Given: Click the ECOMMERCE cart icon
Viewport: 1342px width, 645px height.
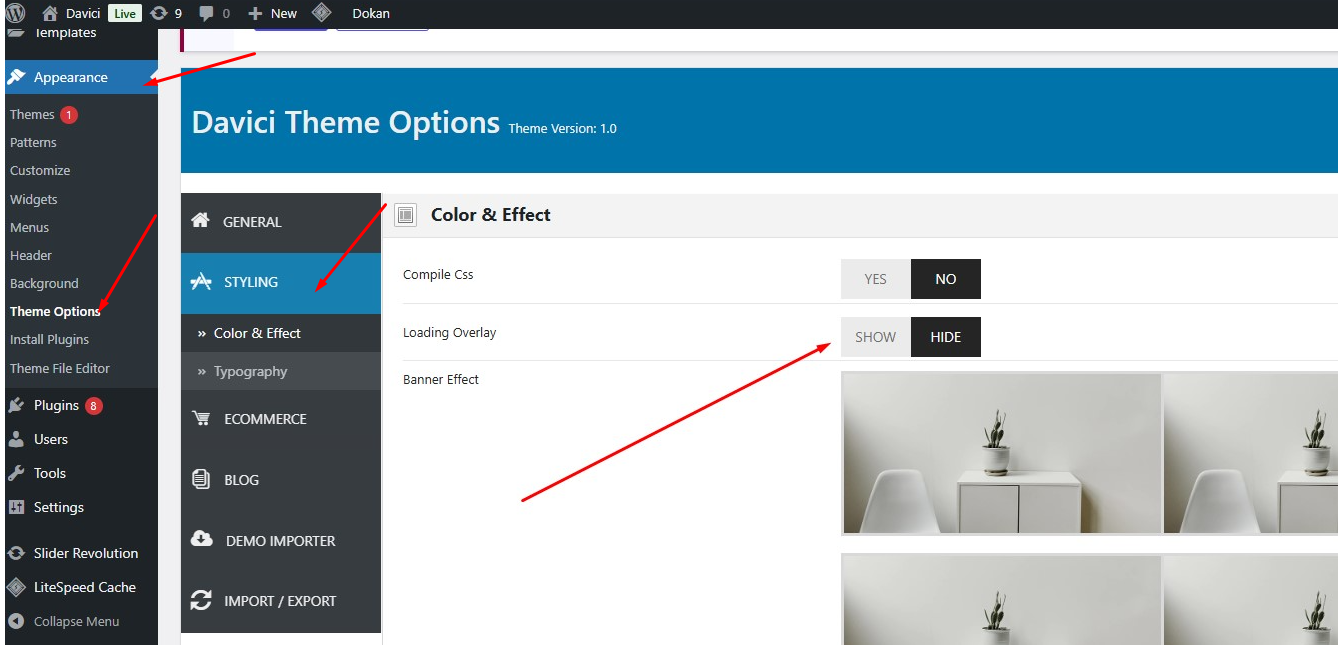Looking at the screenshot, I should [201, 419].
